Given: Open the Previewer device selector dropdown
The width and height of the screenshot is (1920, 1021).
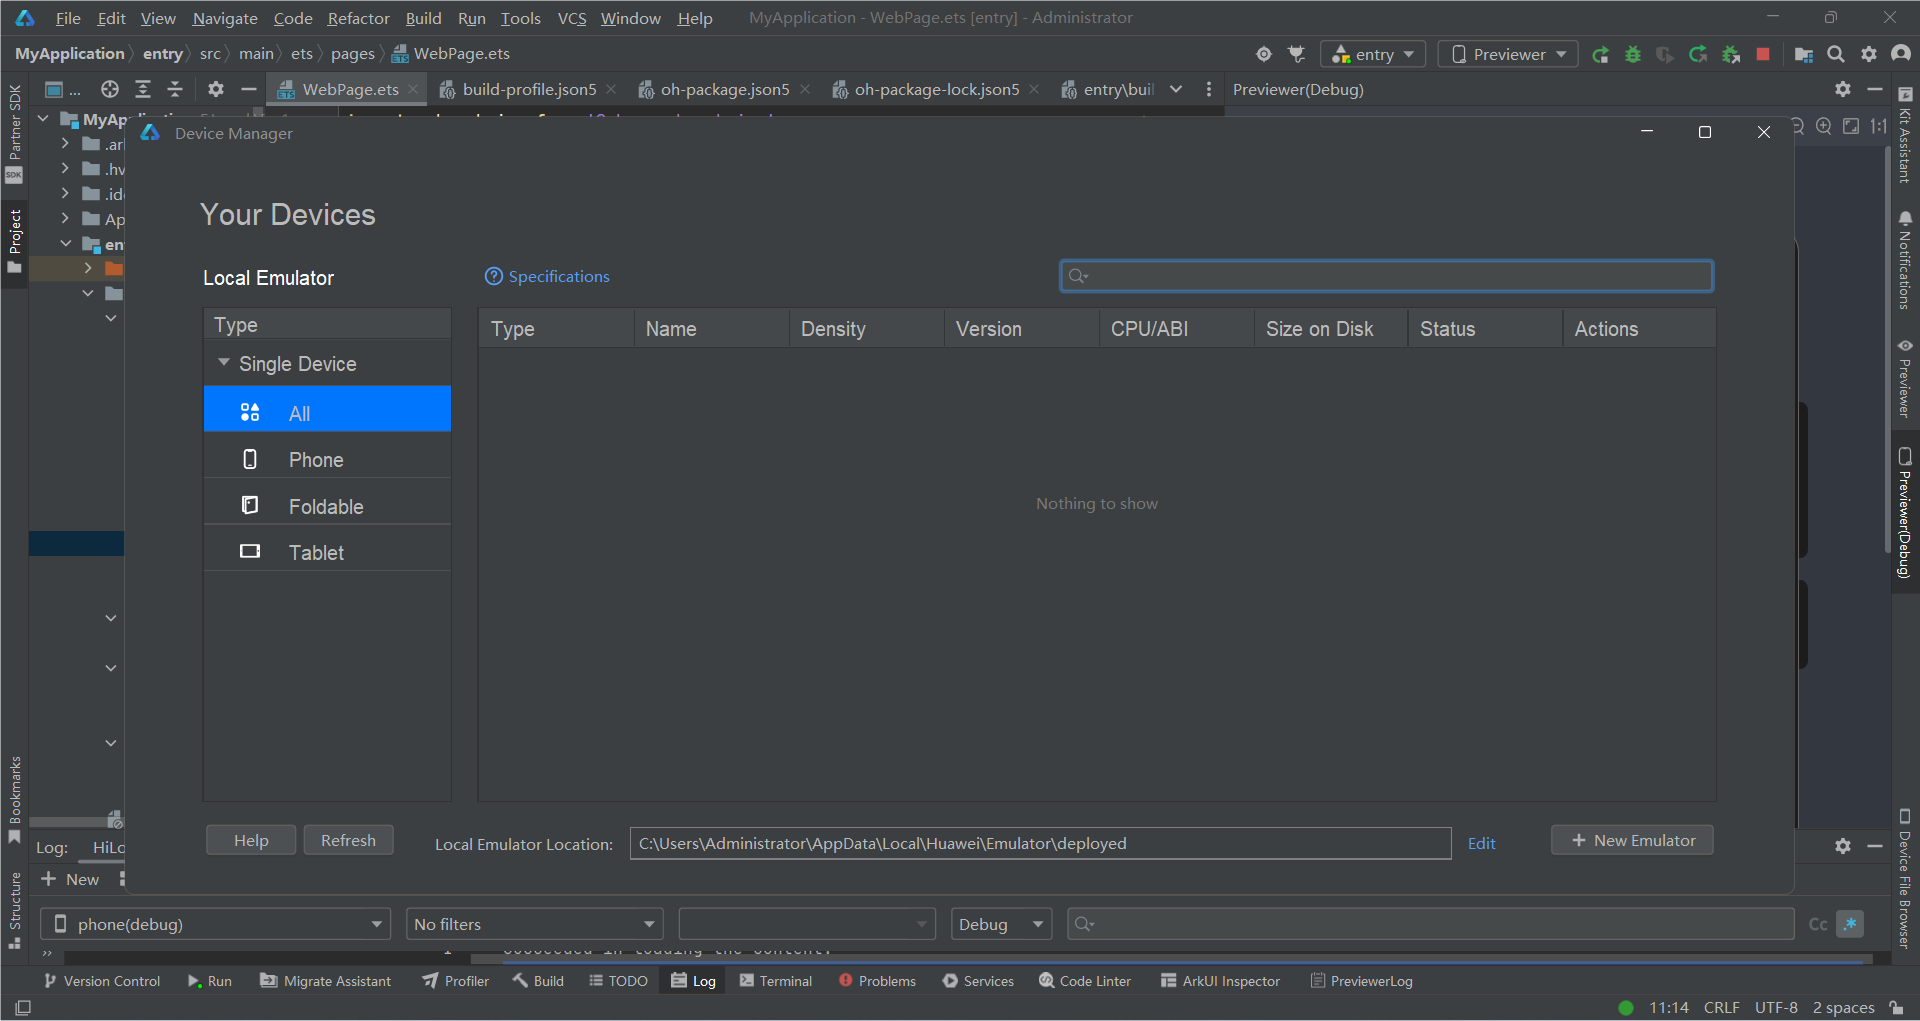Looking at the screenshot, I should tap(1508, 54).
